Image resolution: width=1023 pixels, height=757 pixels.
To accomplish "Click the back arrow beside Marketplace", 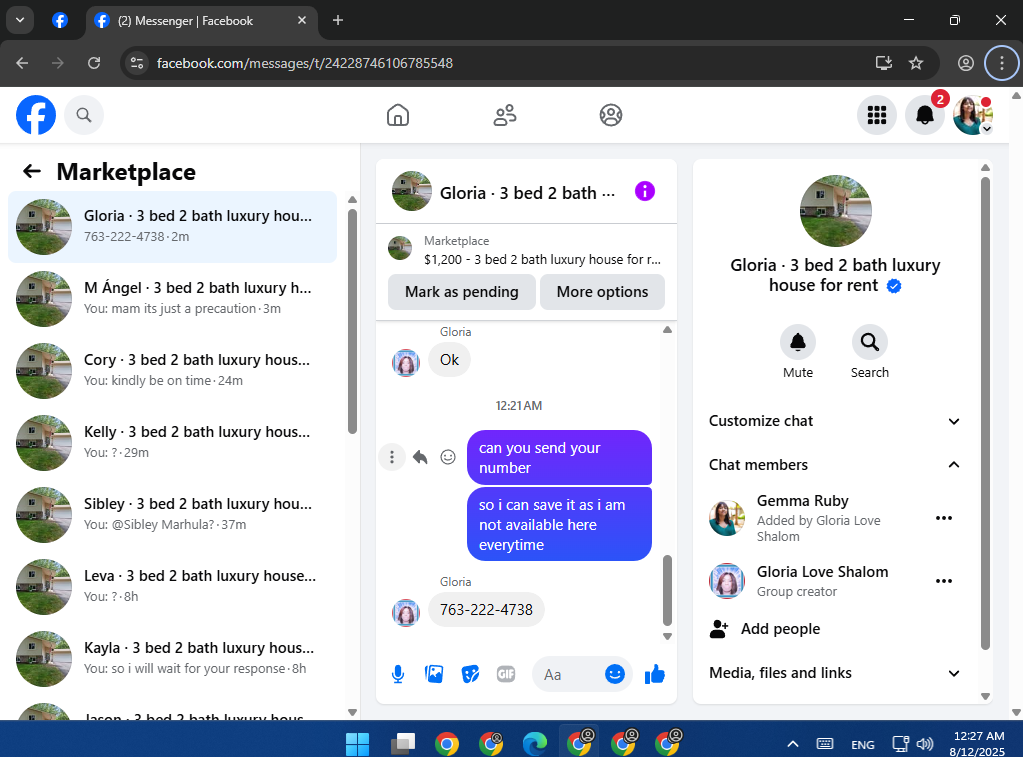I will point(32,171).
